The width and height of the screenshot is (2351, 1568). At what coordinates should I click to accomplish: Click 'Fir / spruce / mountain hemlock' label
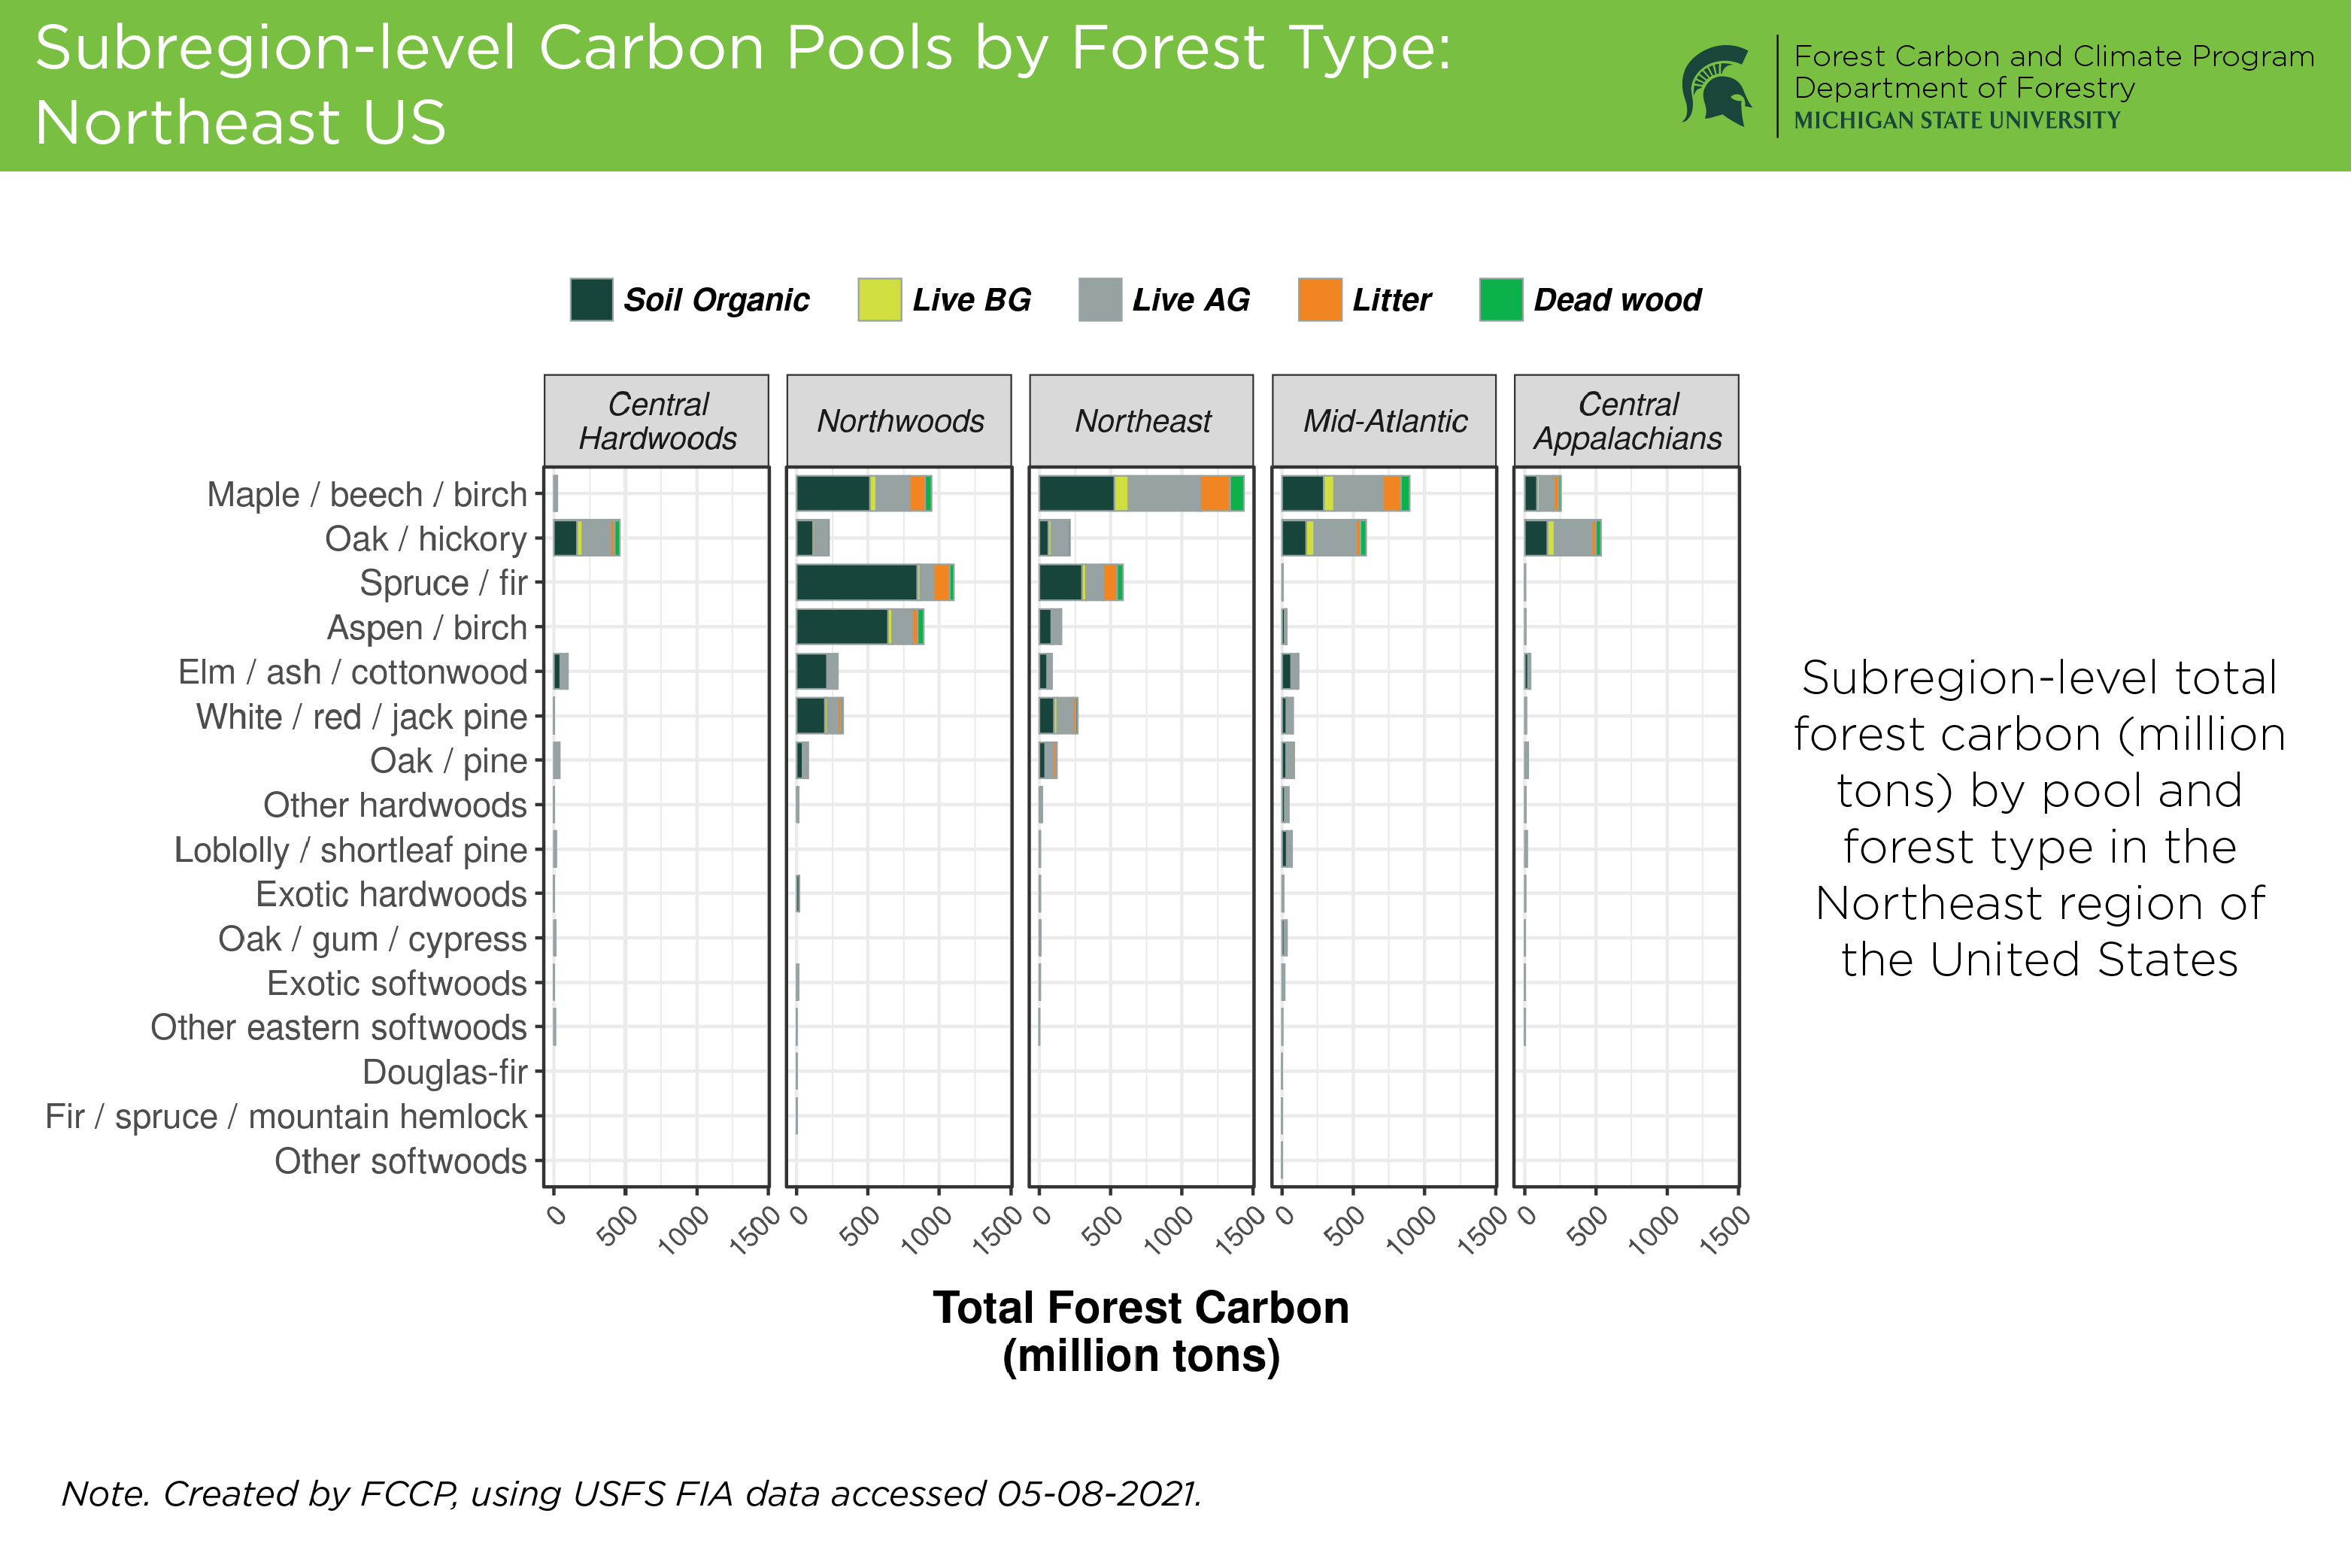(x=285, y=1116)
